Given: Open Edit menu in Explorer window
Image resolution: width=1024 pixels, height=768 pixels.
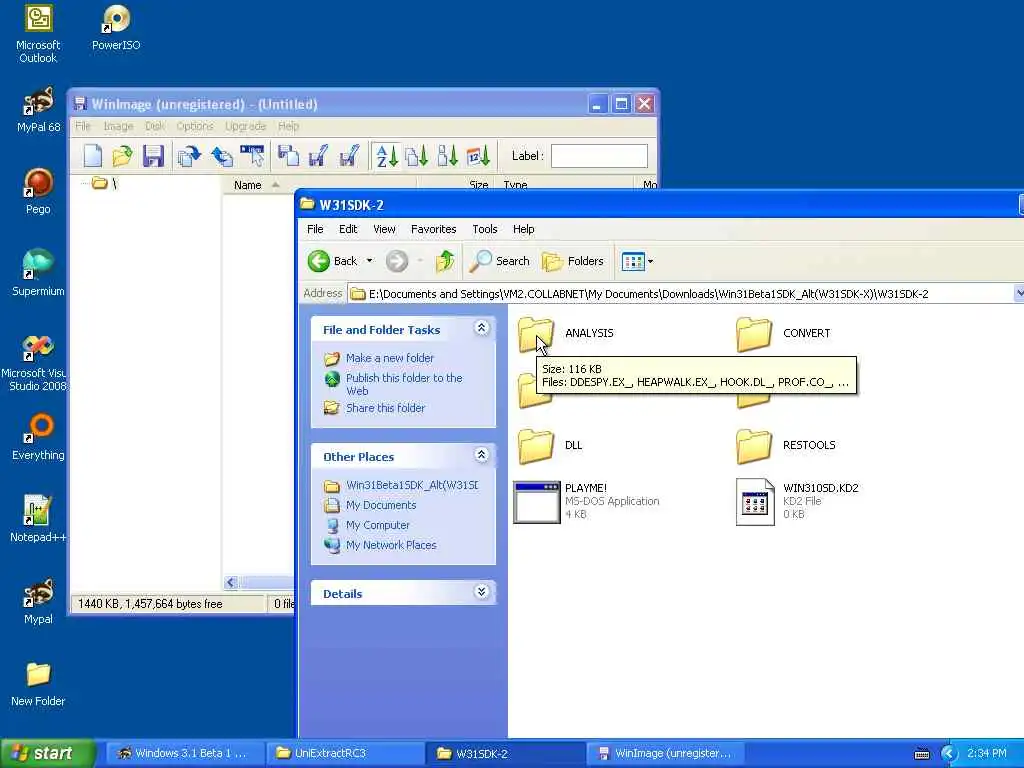Looking at the screenshot, I should pos(348,229).
